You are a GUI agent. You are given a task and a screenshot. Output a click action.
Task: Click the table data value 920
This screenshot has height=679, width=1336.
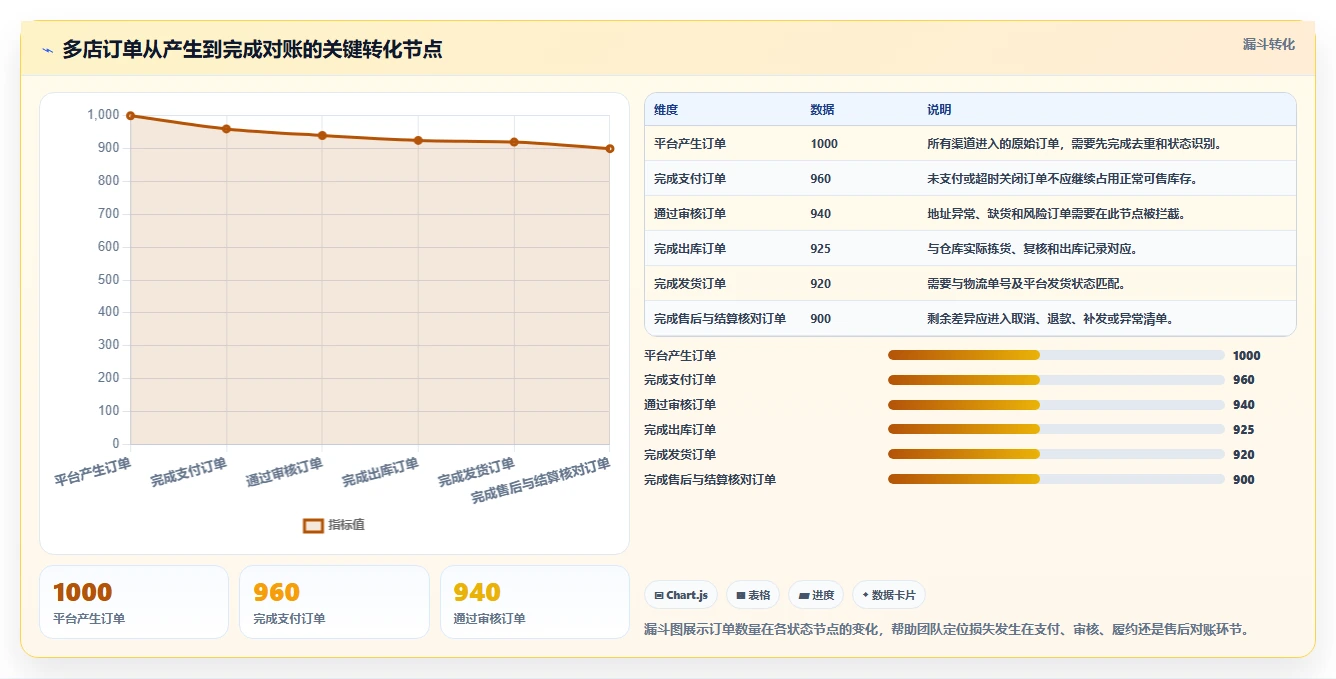pyautogui.click(x=820, y=284)
